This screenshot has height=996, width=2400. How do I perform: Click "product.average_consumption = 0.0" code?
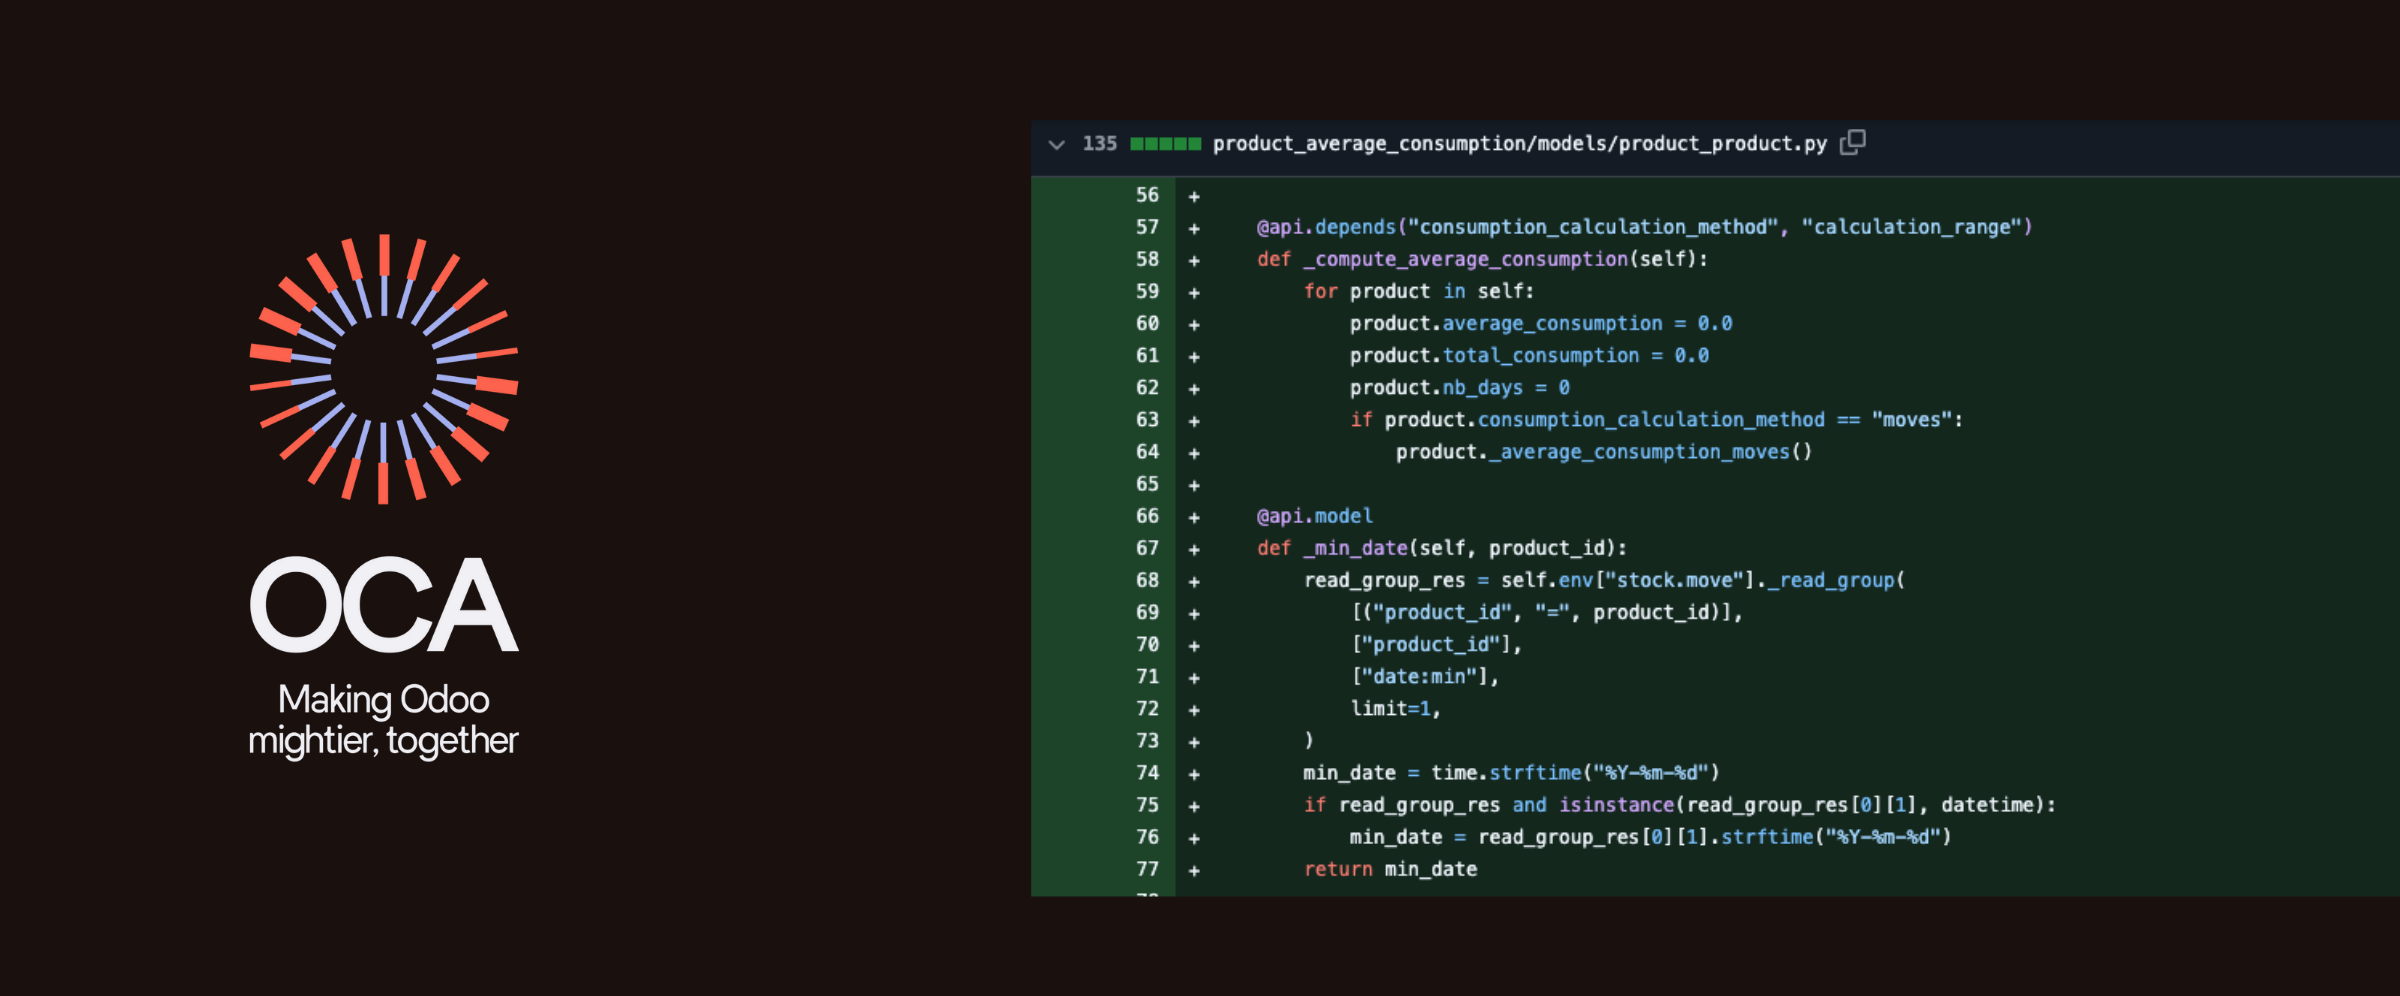[1541, 323]
